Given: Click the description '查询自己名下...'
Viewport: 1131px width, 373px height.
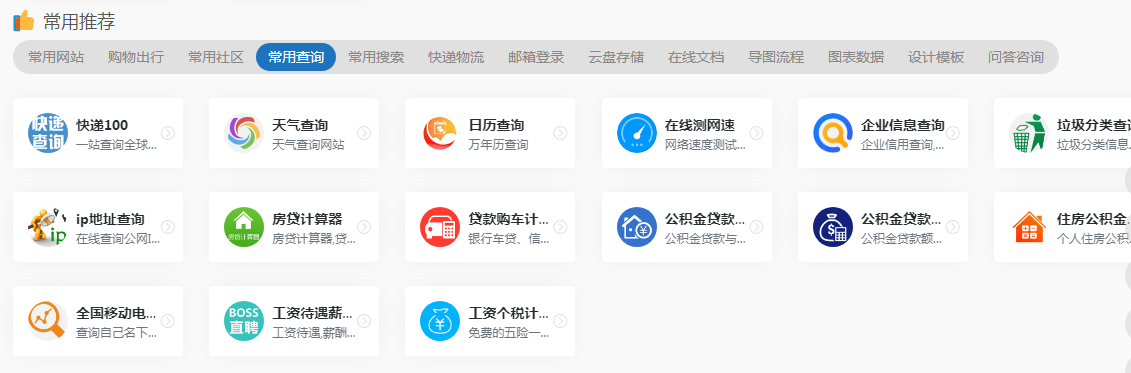Looking at the screenshot, I should [x=116, y=332].
